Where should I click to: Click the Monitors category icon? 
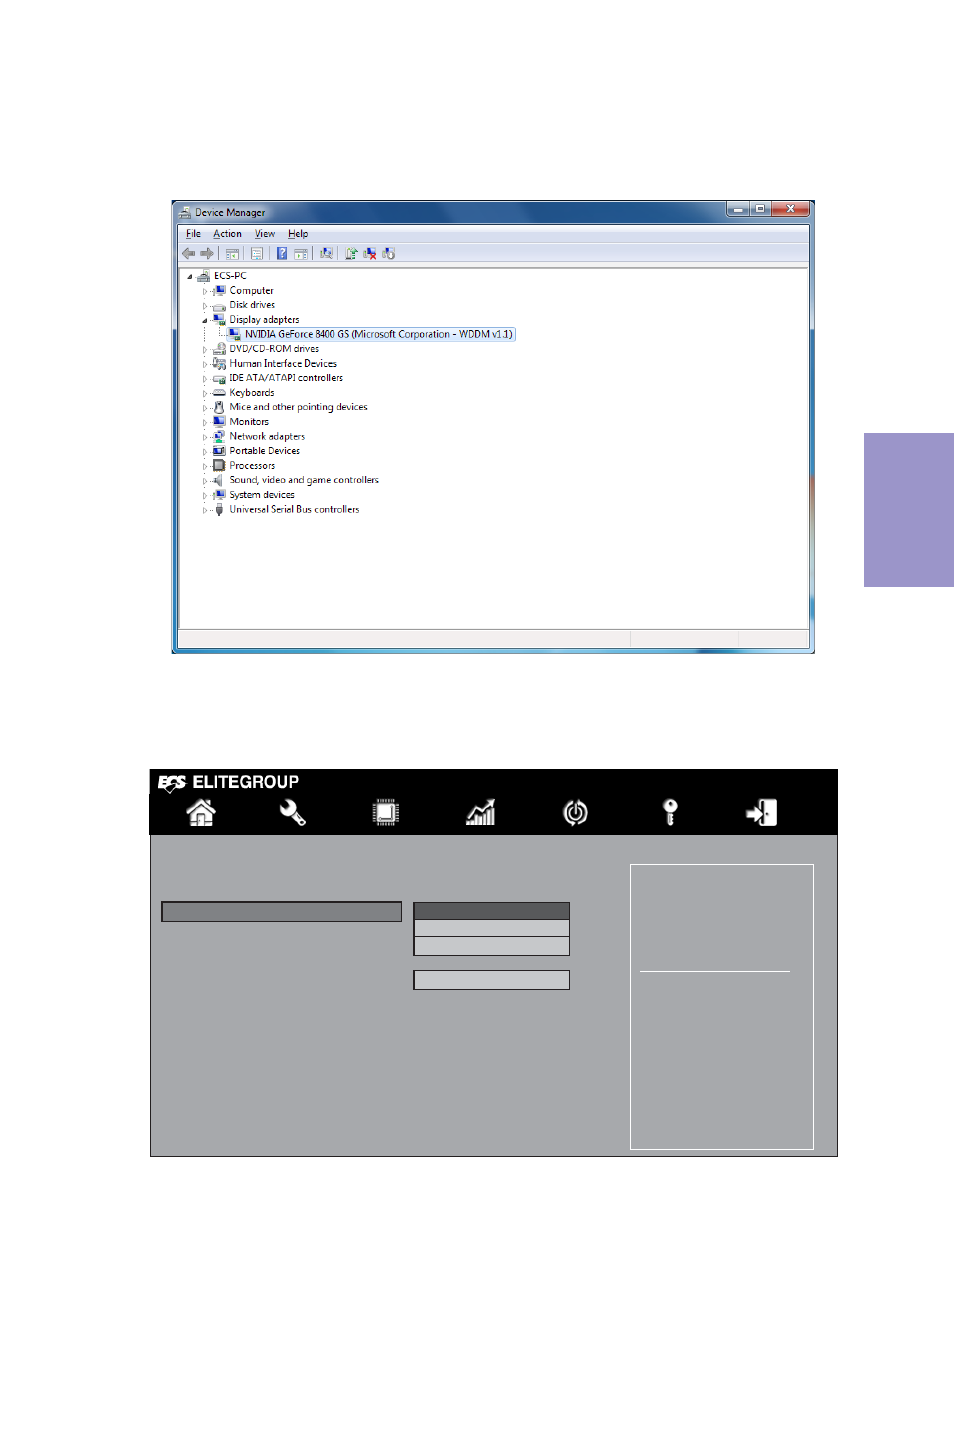[219, 422]
